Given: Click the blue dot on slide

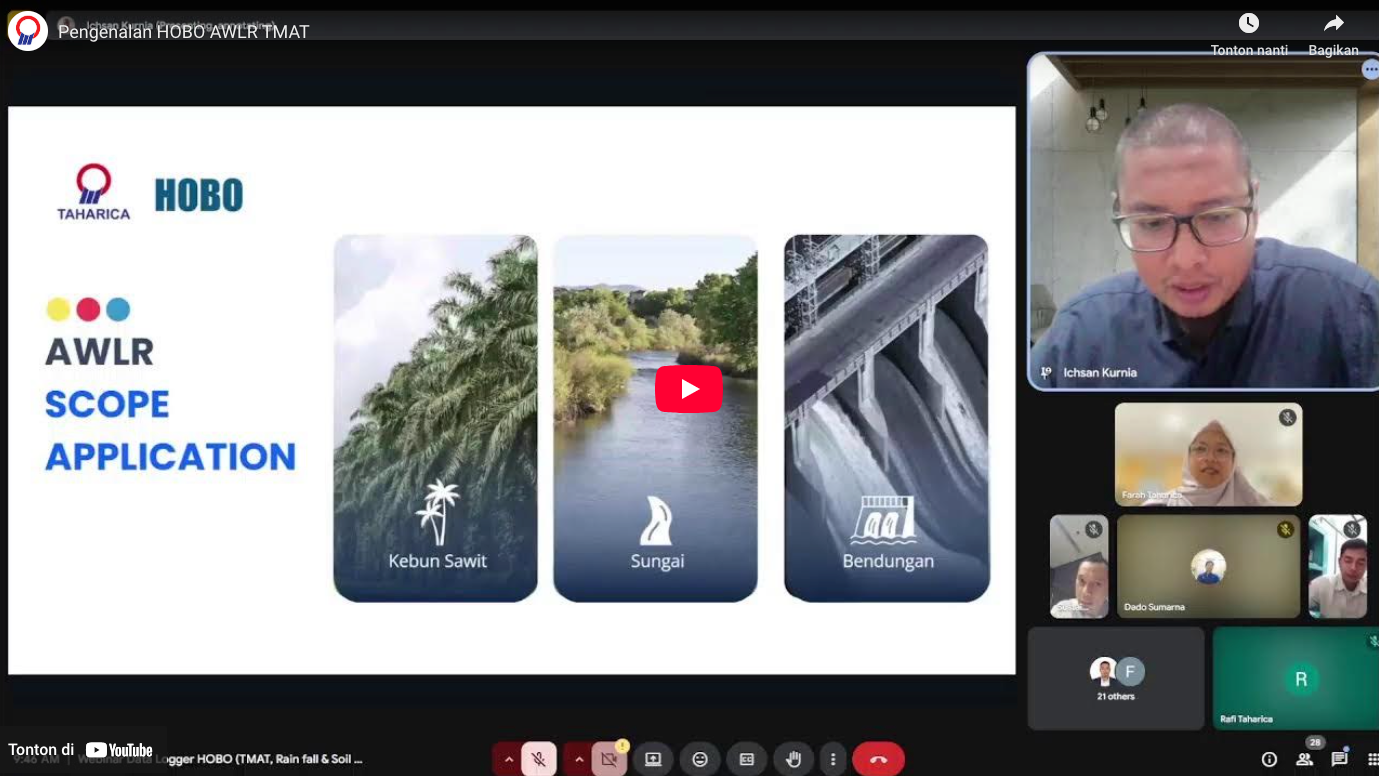Looking at the screenshot, I should point(118,309).
